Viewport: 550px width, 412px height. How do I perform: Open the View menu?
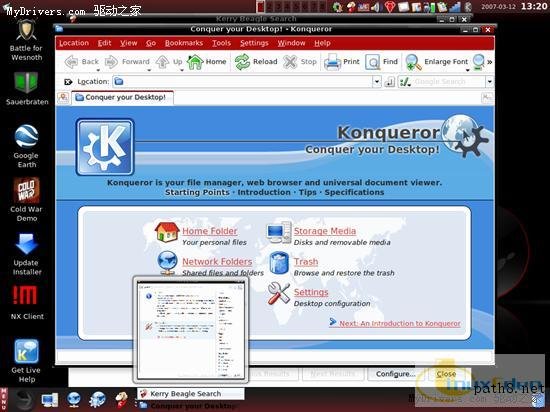pos(129,43)
